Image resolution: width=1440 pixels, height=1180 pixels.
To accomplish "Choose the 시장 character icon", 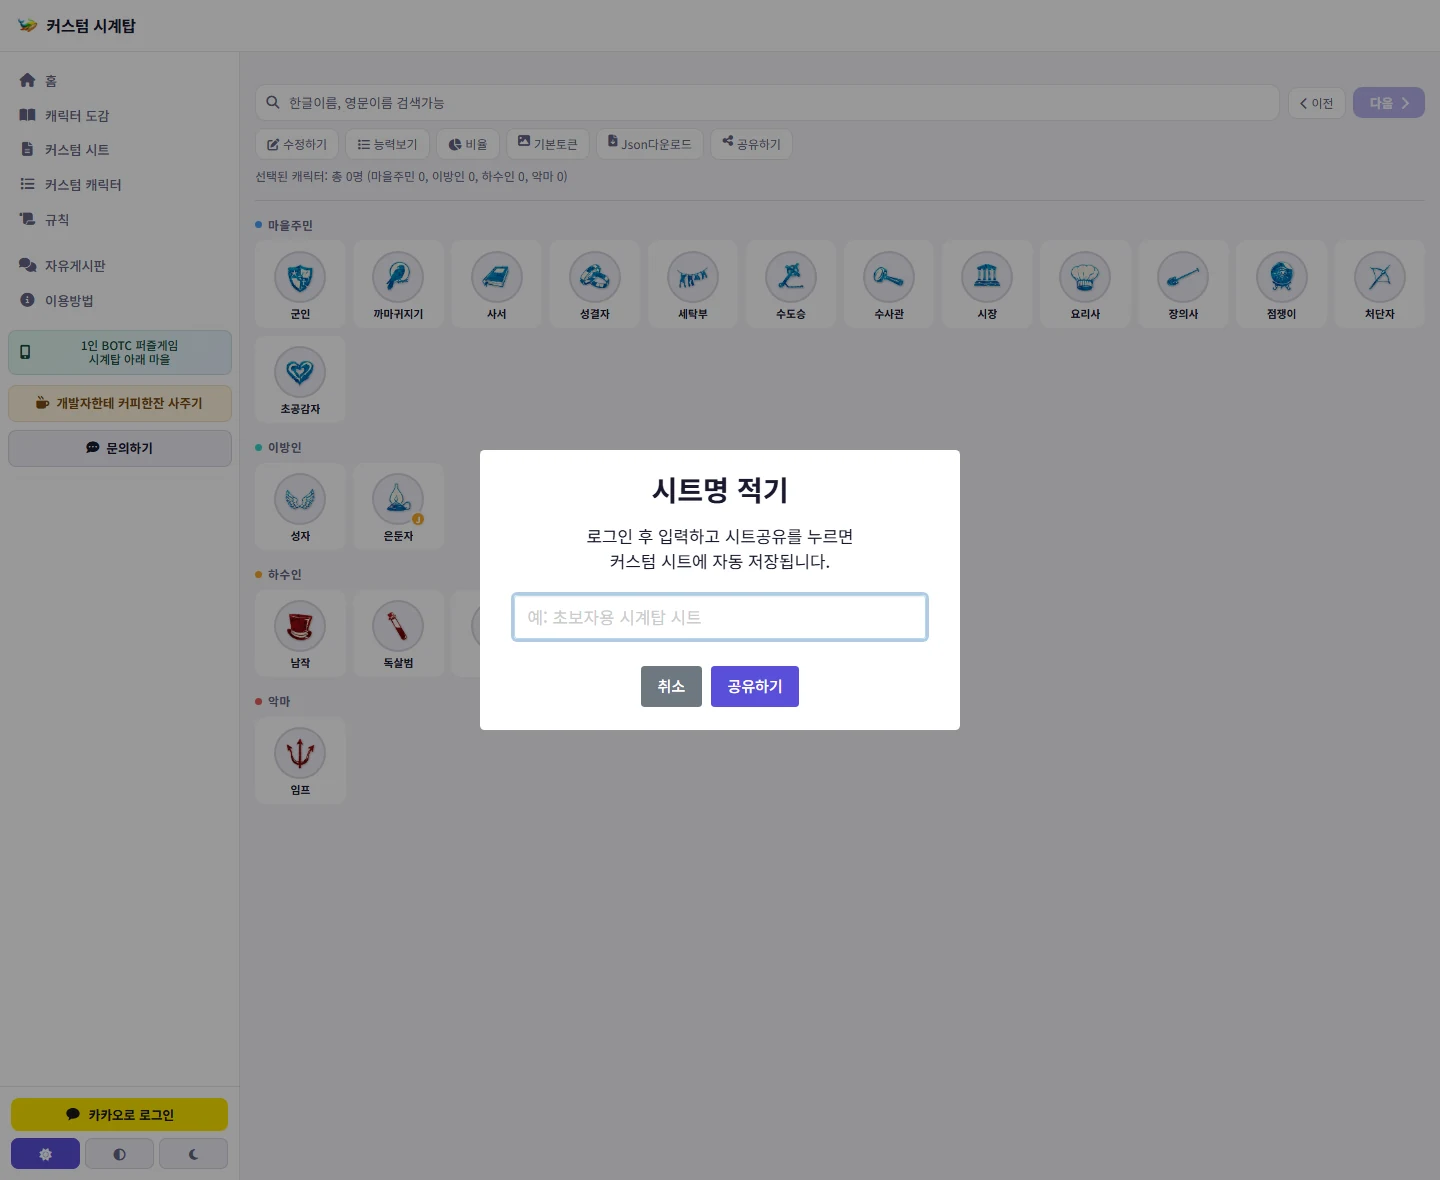I will coord(986,277).
